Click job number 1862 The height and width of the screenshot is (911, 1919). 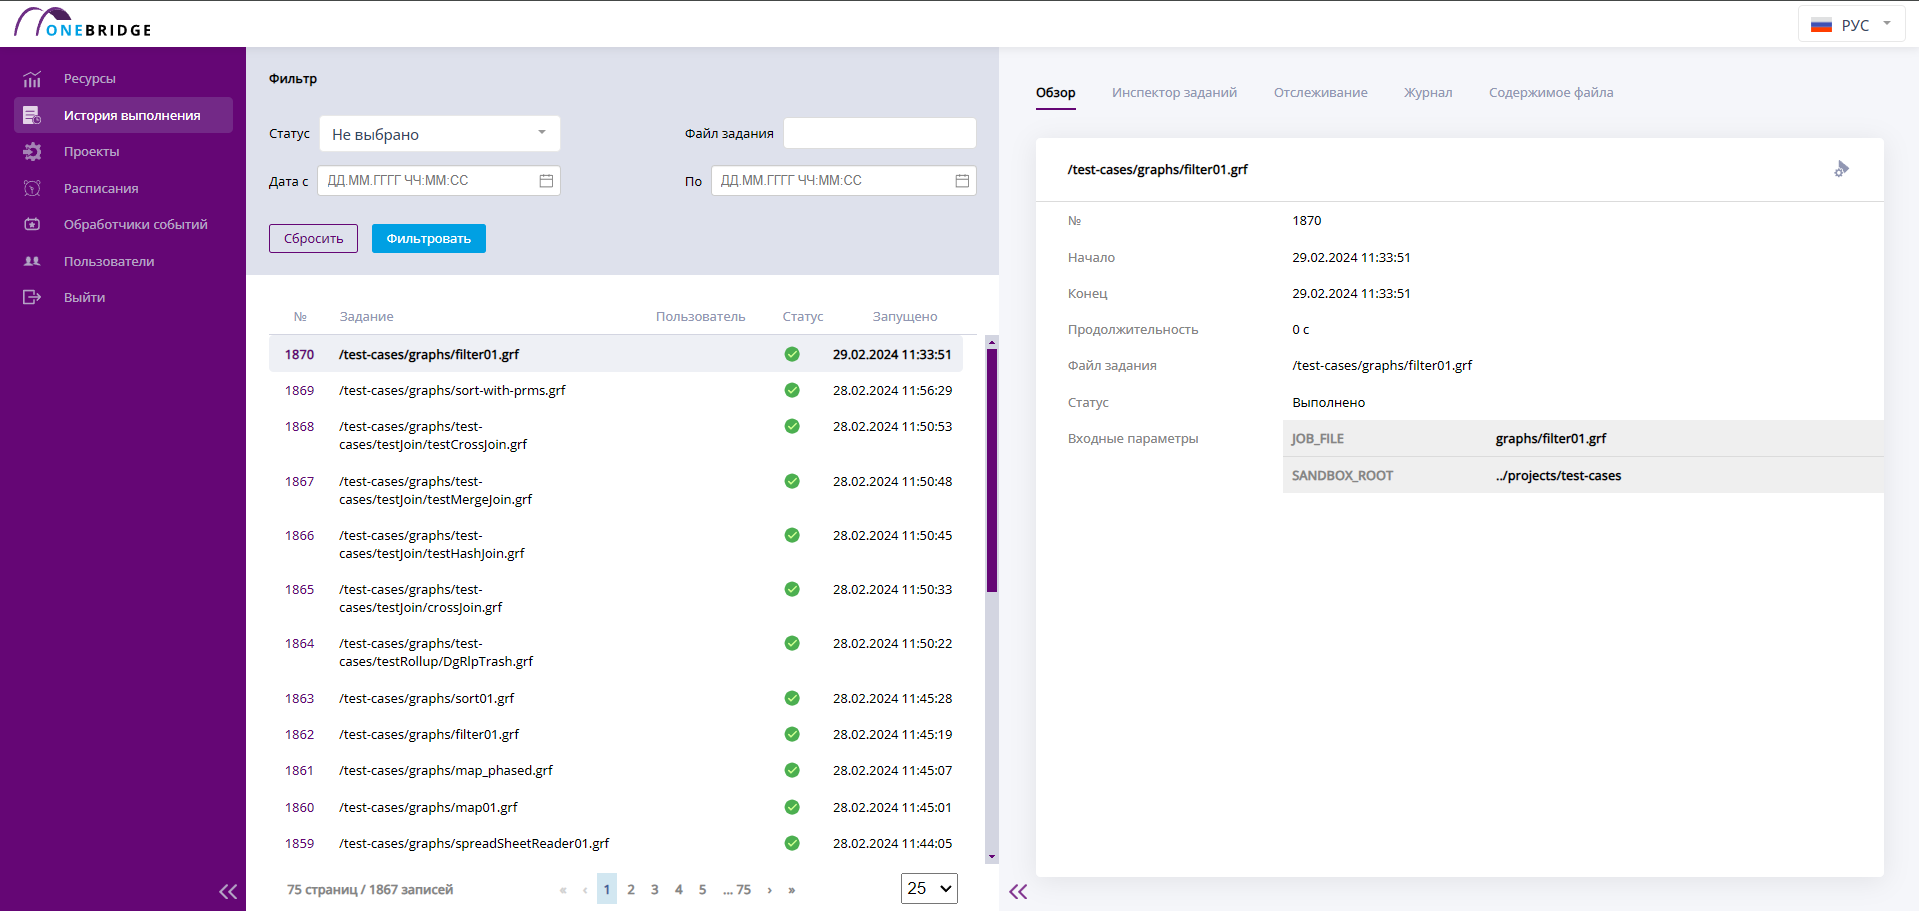tap(299, 734)
